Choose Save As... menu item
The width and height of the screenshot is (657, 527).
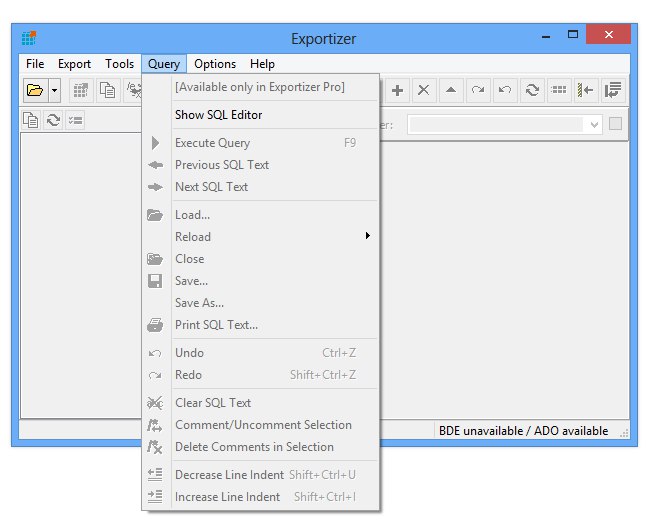(261, 303)
